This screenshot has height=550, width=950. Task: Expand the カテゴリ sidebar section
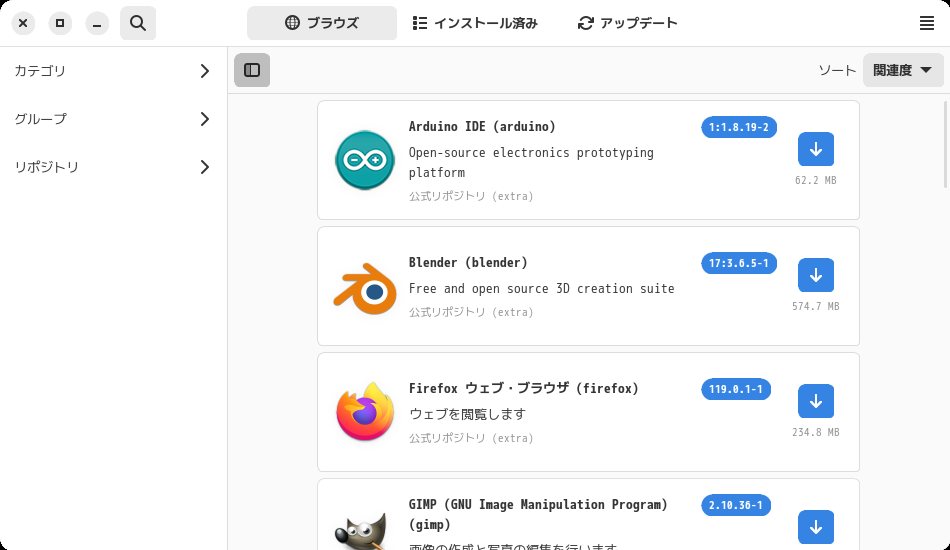coord(113,71)
